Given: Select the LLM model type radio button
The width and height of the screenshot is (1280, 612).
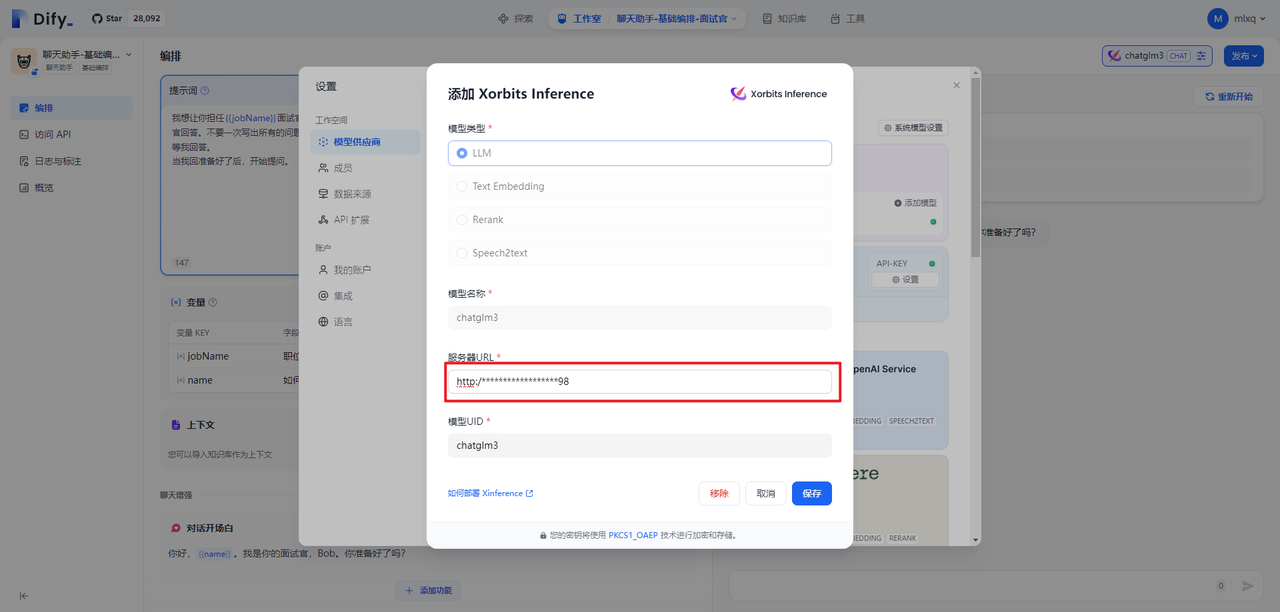Looking at the screenshot, I should tap(462, 153).
